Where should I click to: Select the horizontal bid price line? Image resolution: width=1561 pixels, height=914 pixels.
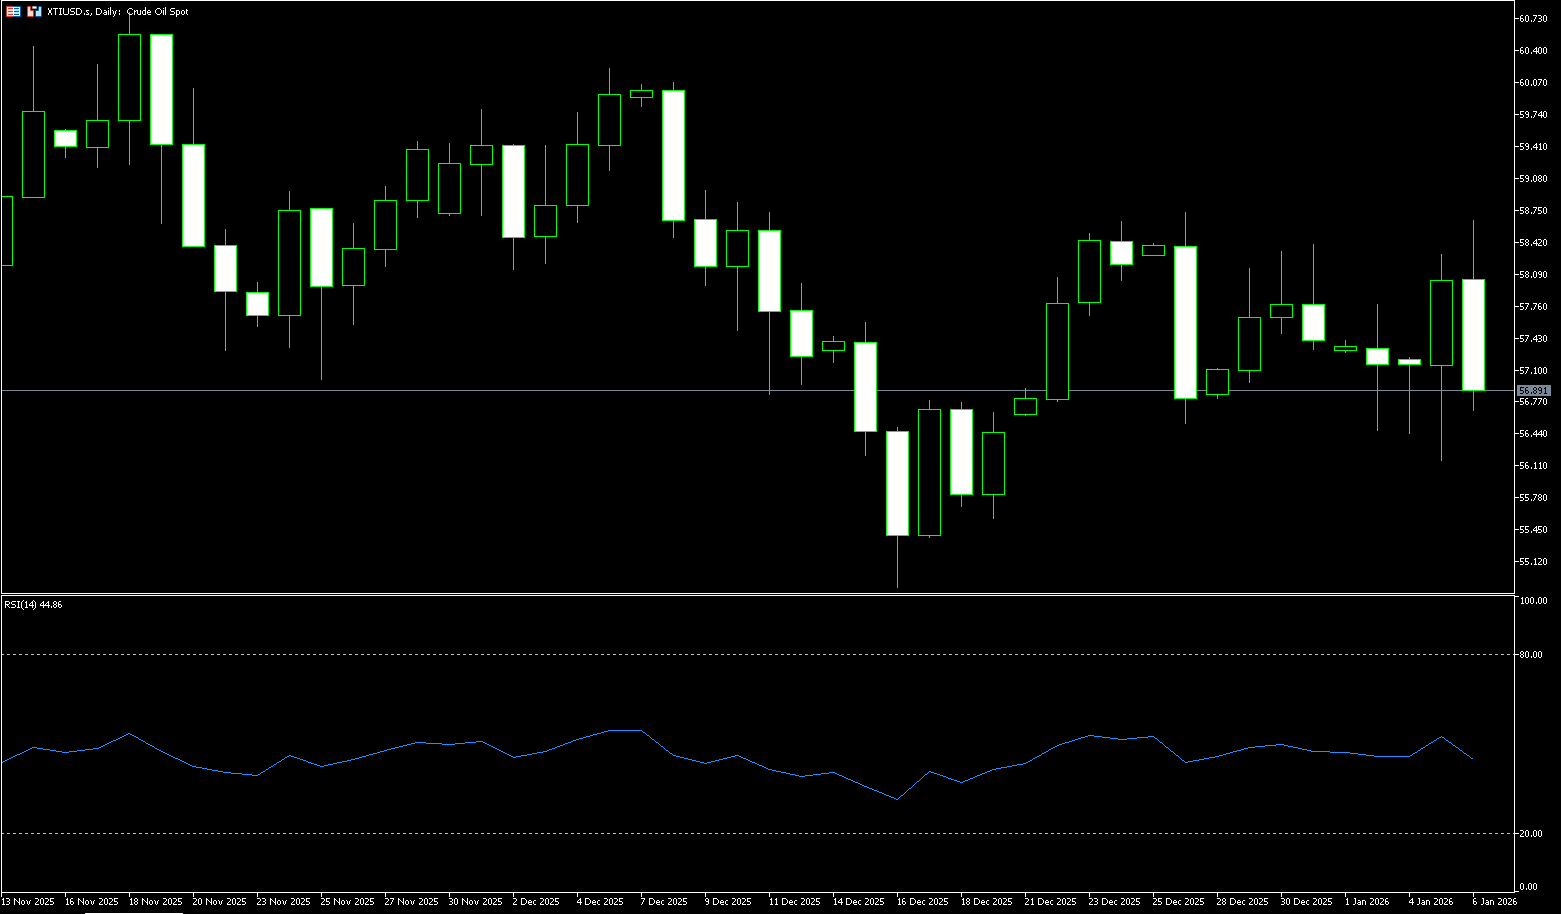click(700, 390)
